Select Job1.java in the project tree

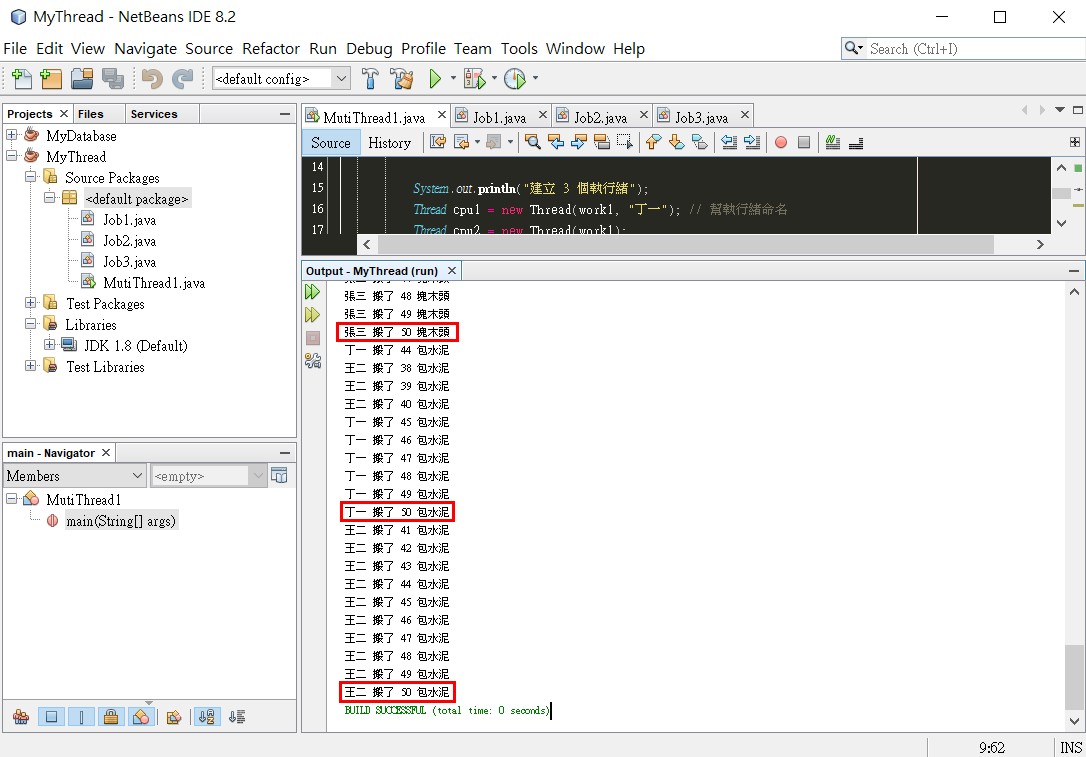point(130,220)
